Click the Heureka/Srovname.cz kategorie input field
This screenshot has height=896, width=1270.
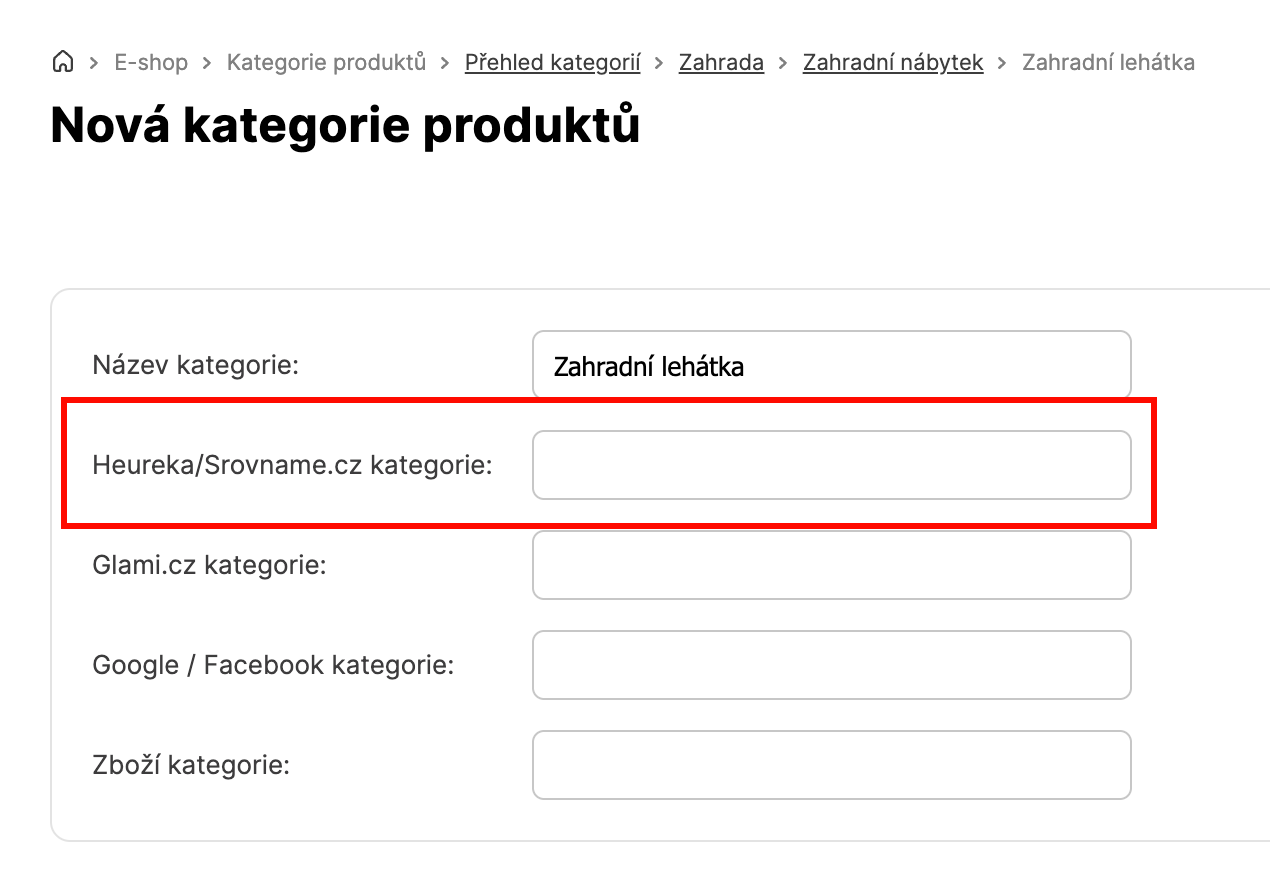click(x=831, y=465)
